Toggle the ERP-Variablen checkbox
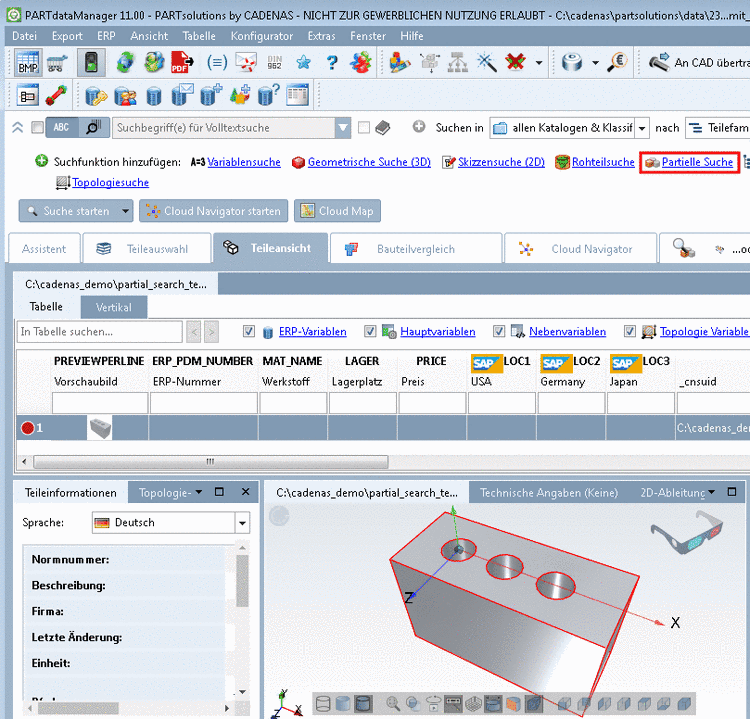Image resolution: width=750 pixels, height=719 pixels. 249,332
